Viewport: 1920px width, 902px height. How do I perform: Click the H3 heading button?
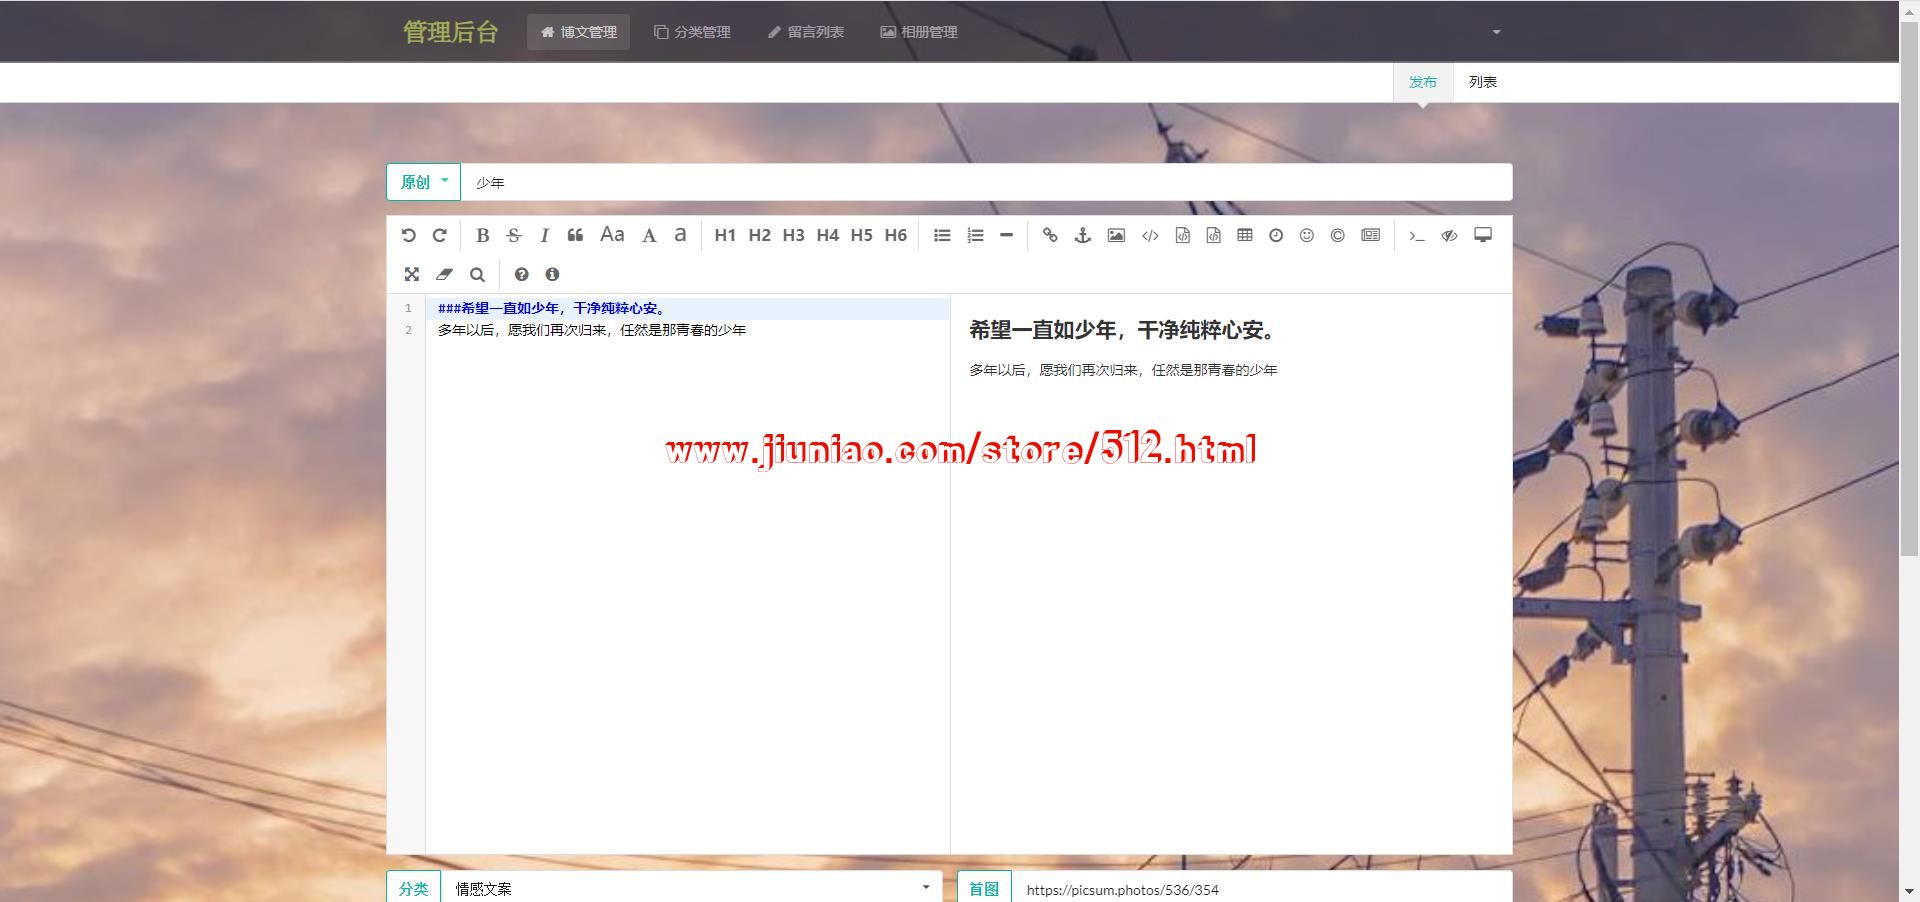click(793, 235)
